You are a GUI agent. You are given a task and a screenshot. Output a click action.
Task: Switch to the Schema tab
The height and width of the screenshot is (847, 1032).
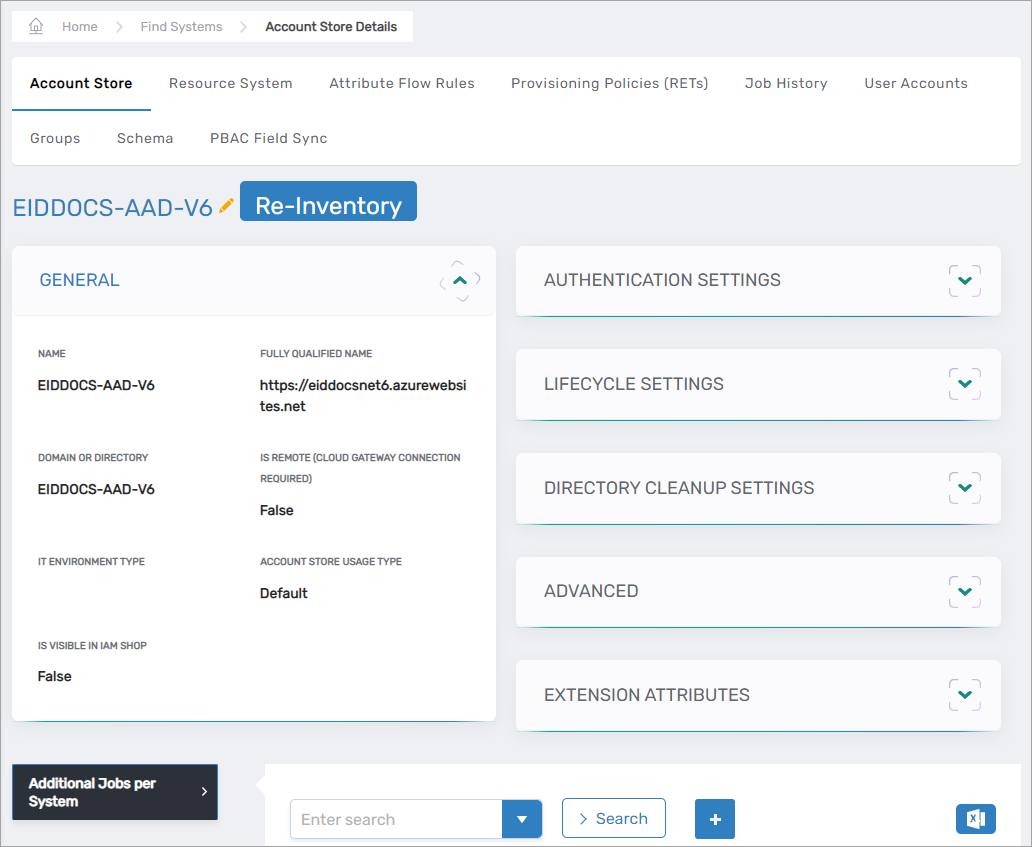(144, 138)
